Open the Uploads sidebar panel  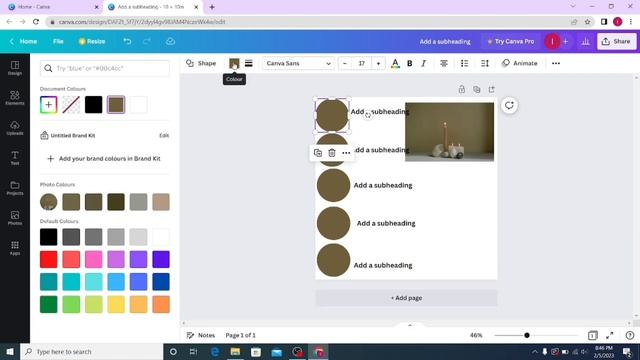pyautogui.click(x=15, y=128)
